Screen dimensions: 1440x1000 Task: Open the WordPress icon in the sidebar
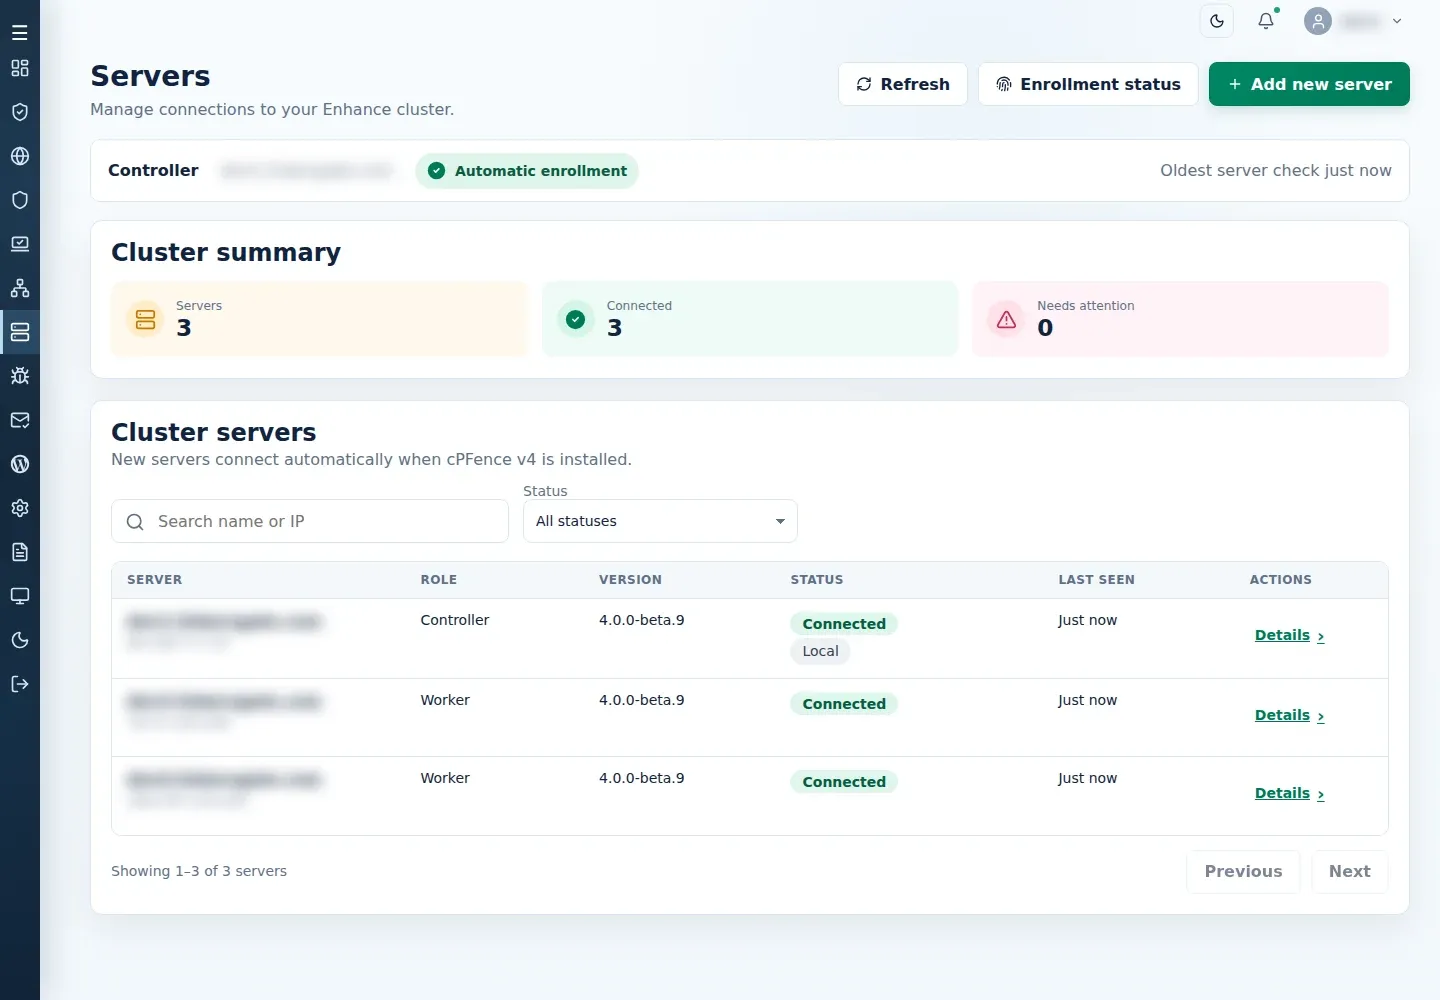20,464
